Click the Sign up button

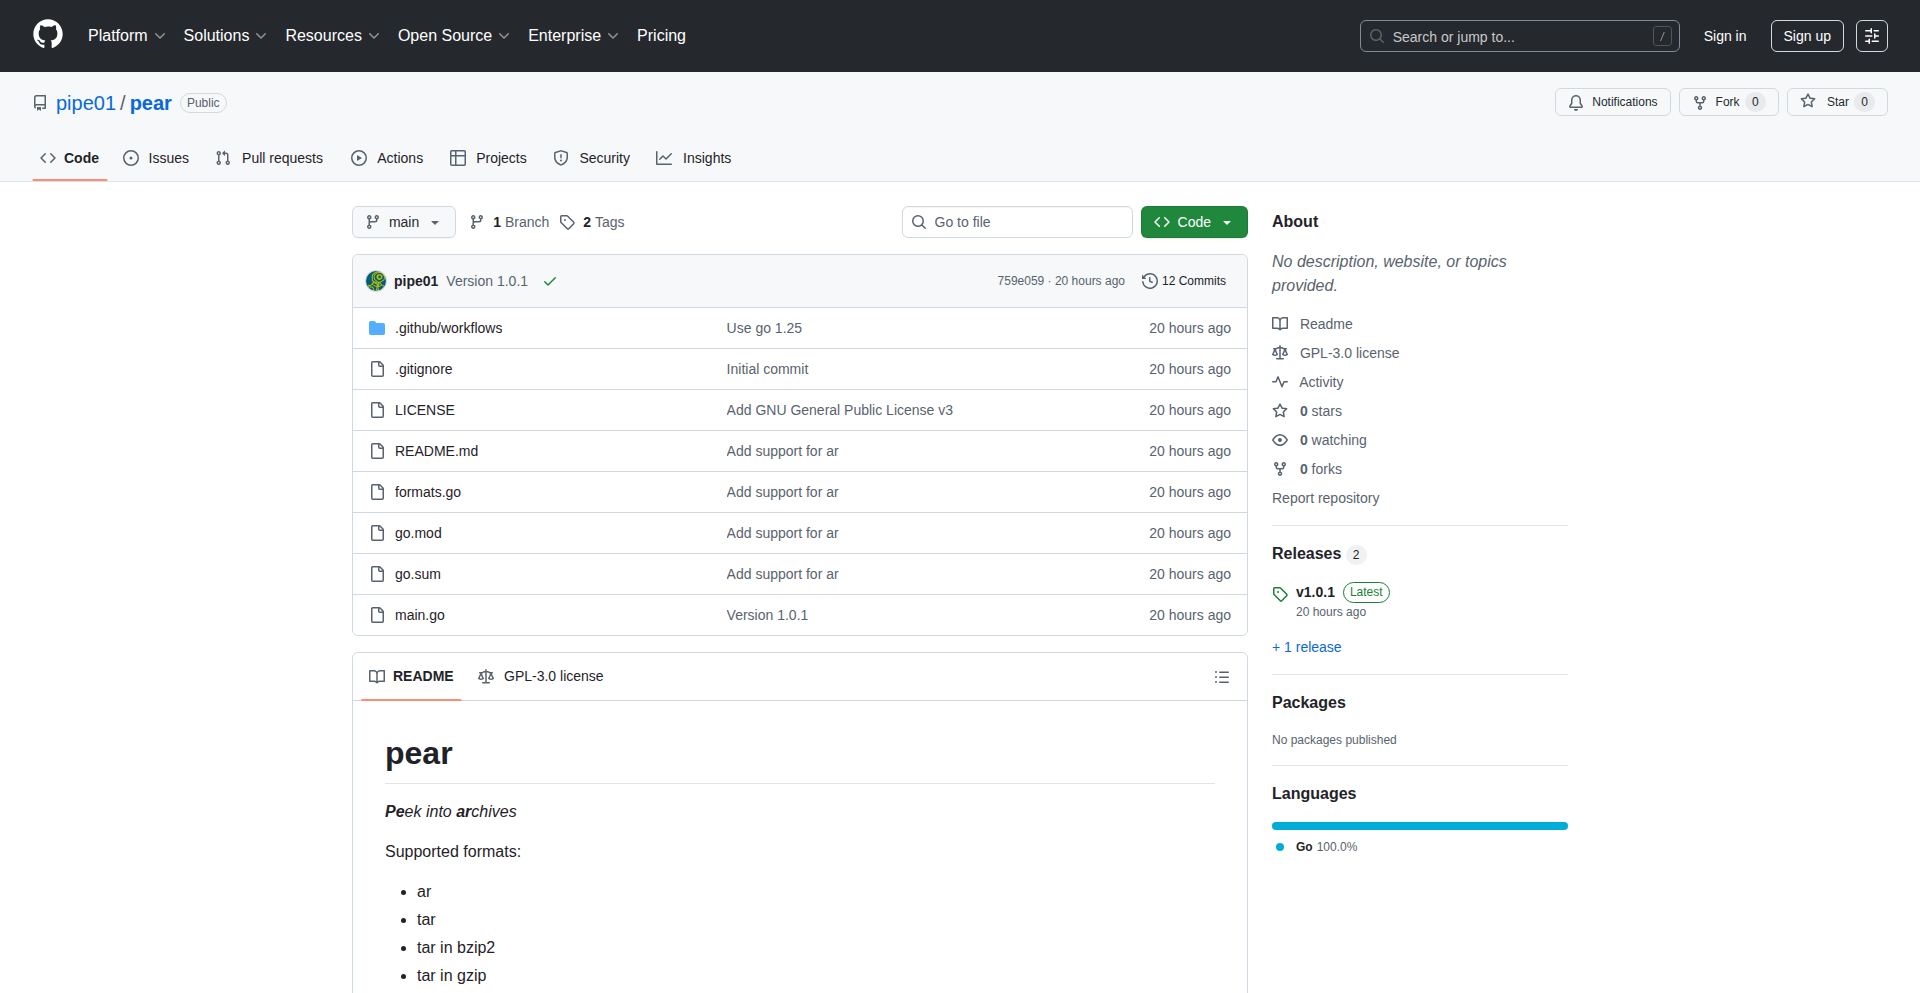coord(1807,36)
